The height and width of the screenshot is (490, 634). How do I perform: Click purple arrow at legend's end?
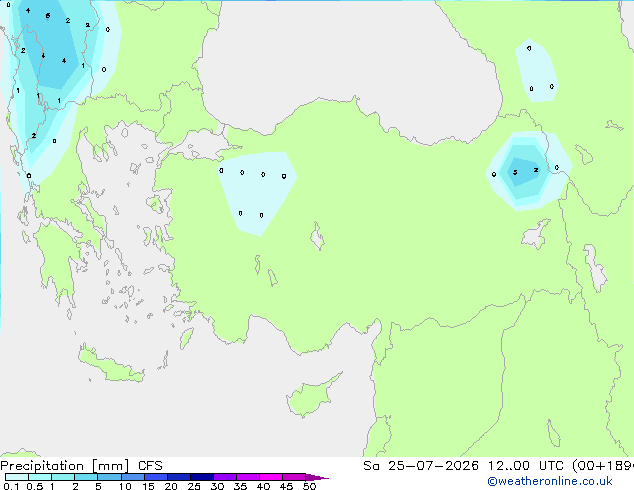coord(317,477)
